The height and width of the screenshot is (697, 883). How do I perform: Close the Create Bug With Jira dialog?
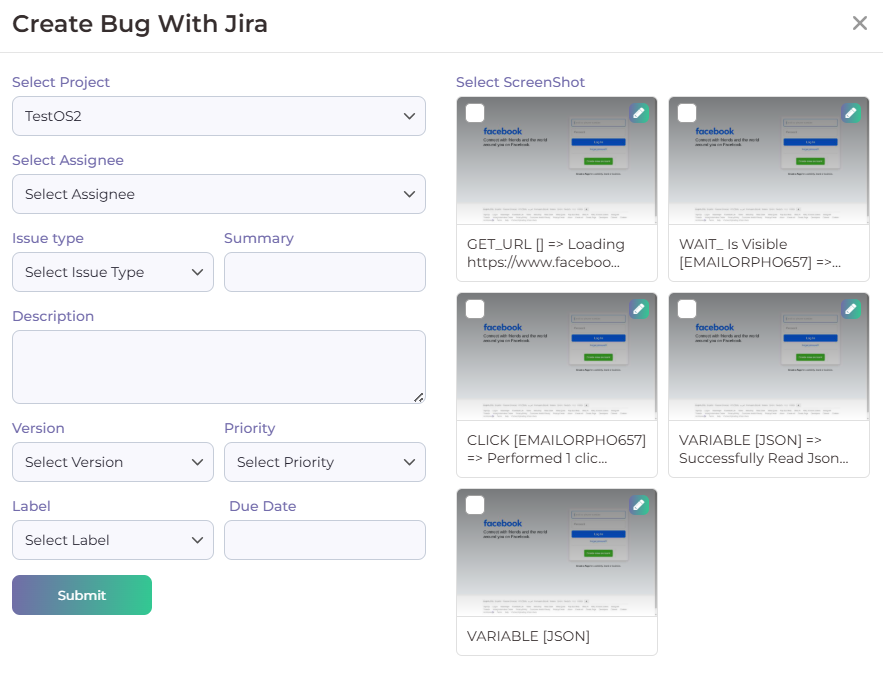click(859, 23)
